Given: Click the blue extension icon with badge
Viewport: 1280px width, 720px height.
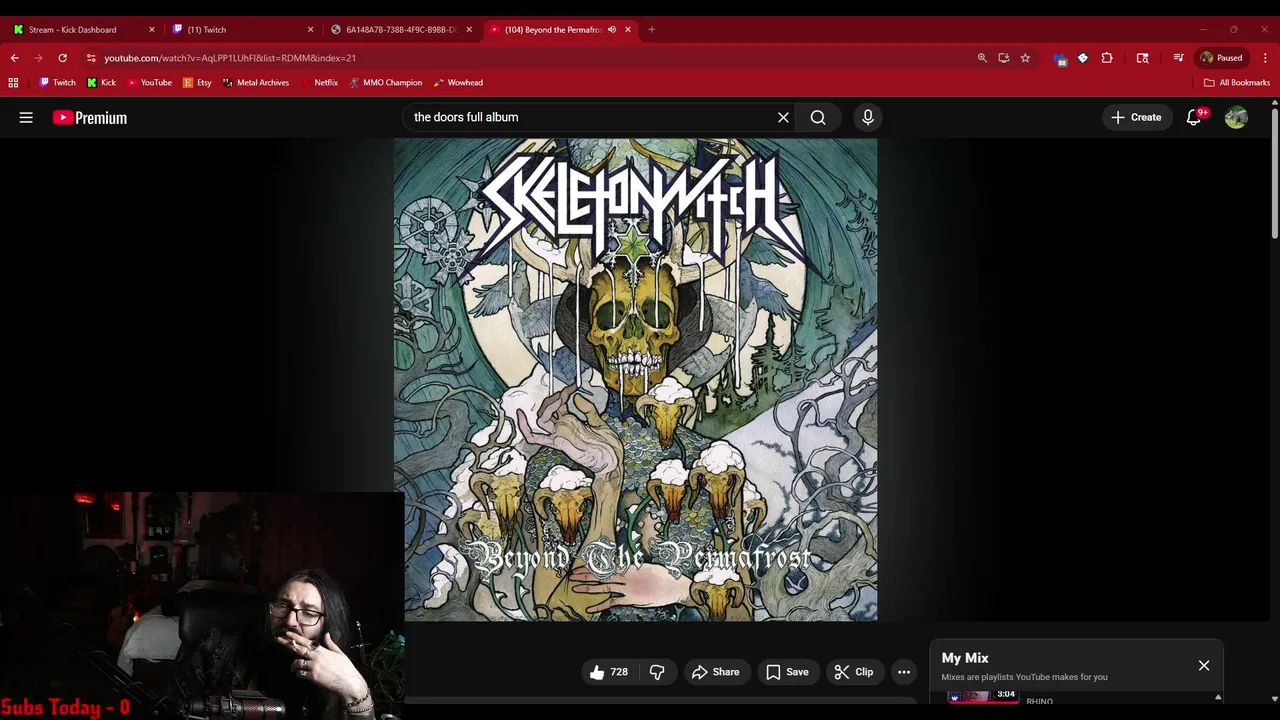Looking at the screenshot, I should tap(1060, 58).
